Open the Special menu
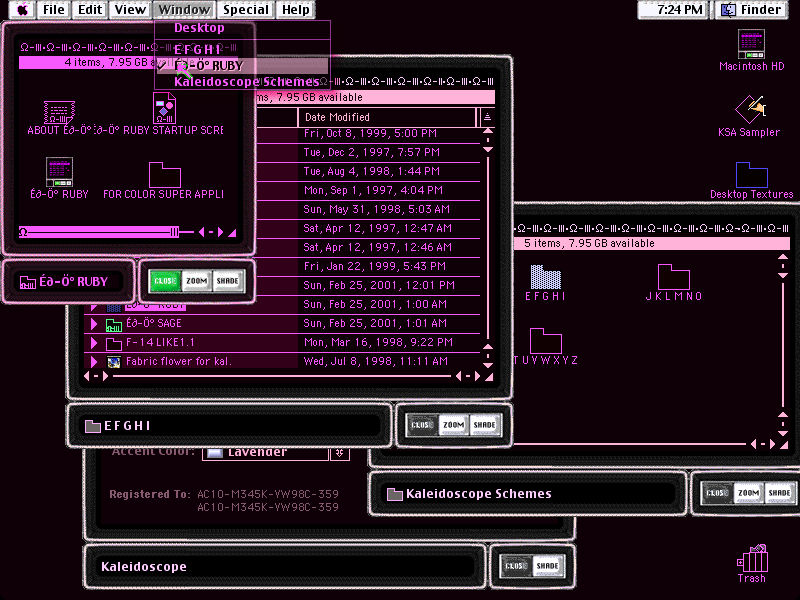The height and width of the screenshot is (600, 800). click(x=246, y=10)
